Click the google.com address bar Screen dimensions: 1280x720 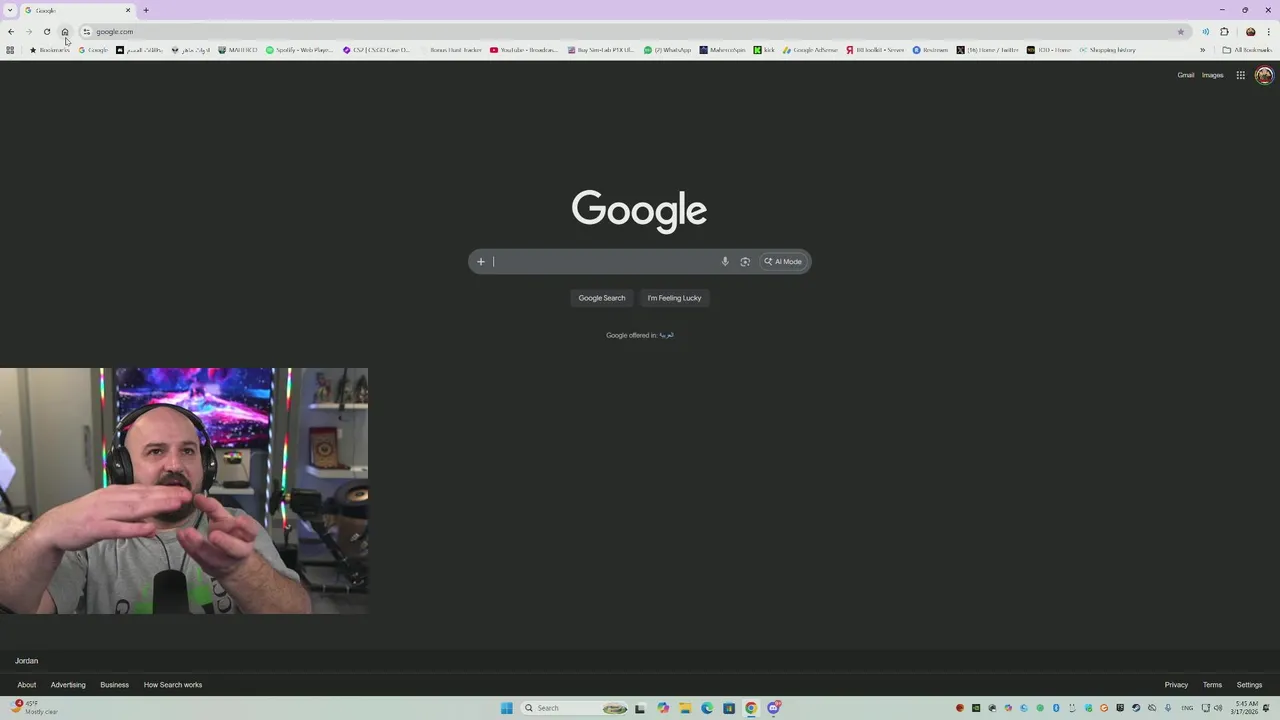[x=630, y=32]
